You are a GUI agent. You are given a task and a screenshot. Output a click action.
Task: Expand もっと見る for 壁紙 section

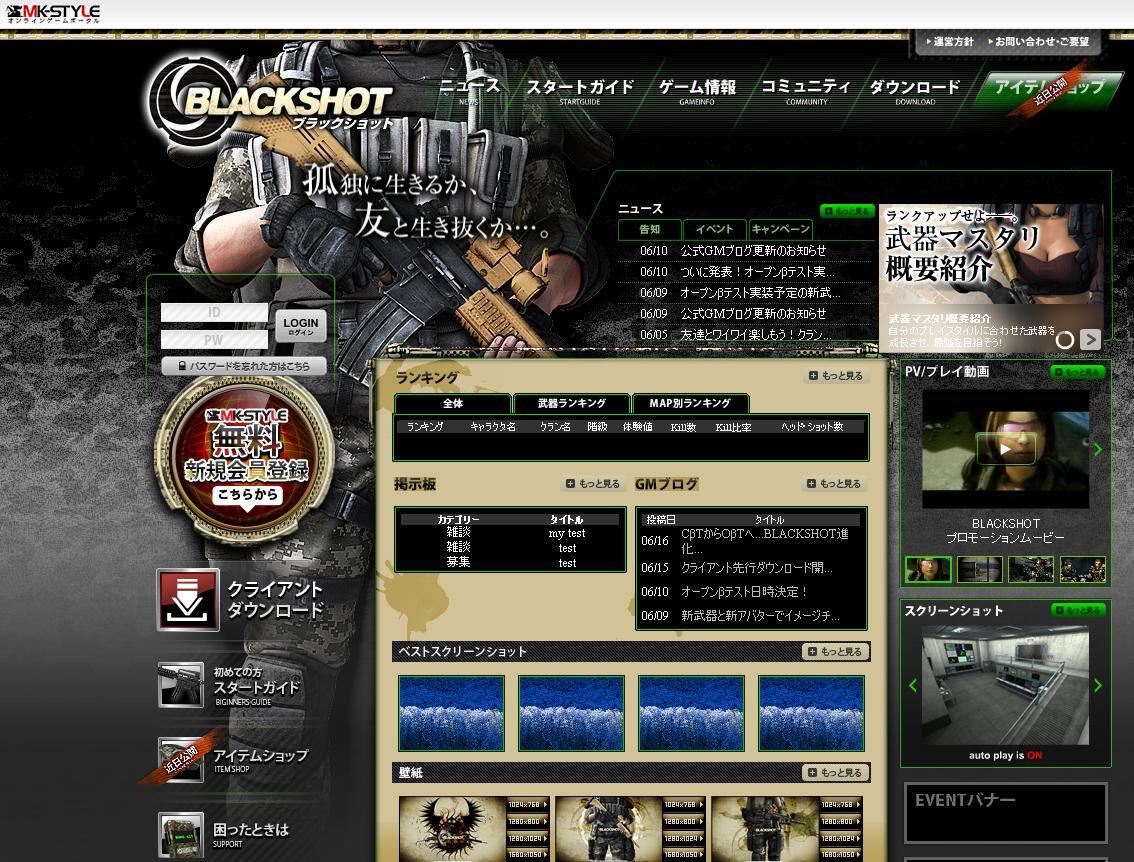coord(835,773)
